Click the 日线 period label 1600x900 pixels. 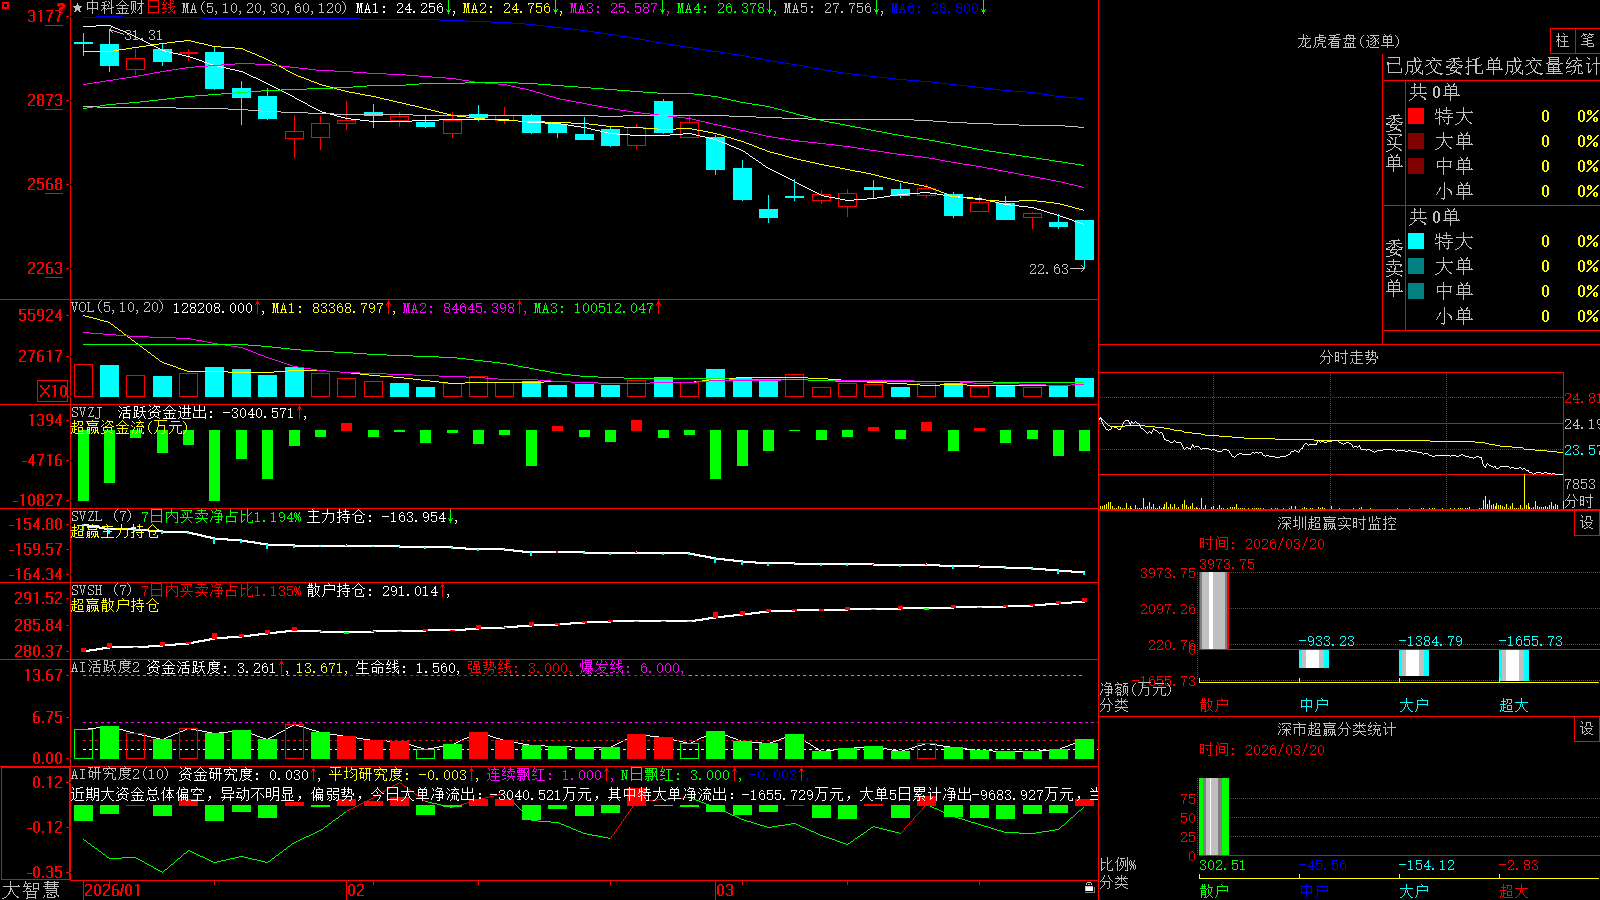pyautogui.click(x=161, y=8)
